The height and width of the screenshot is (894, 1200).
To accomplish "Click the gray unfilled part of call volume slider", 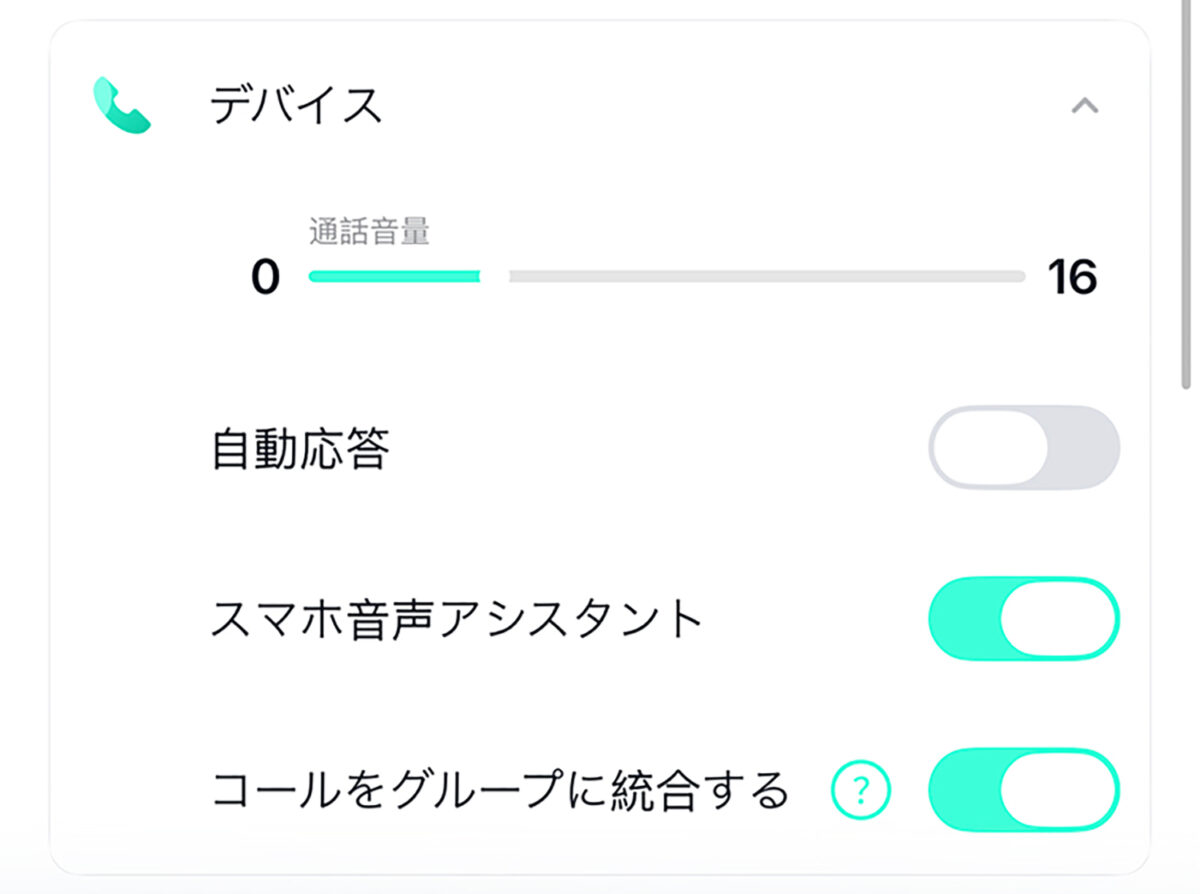I will [765, 276].
